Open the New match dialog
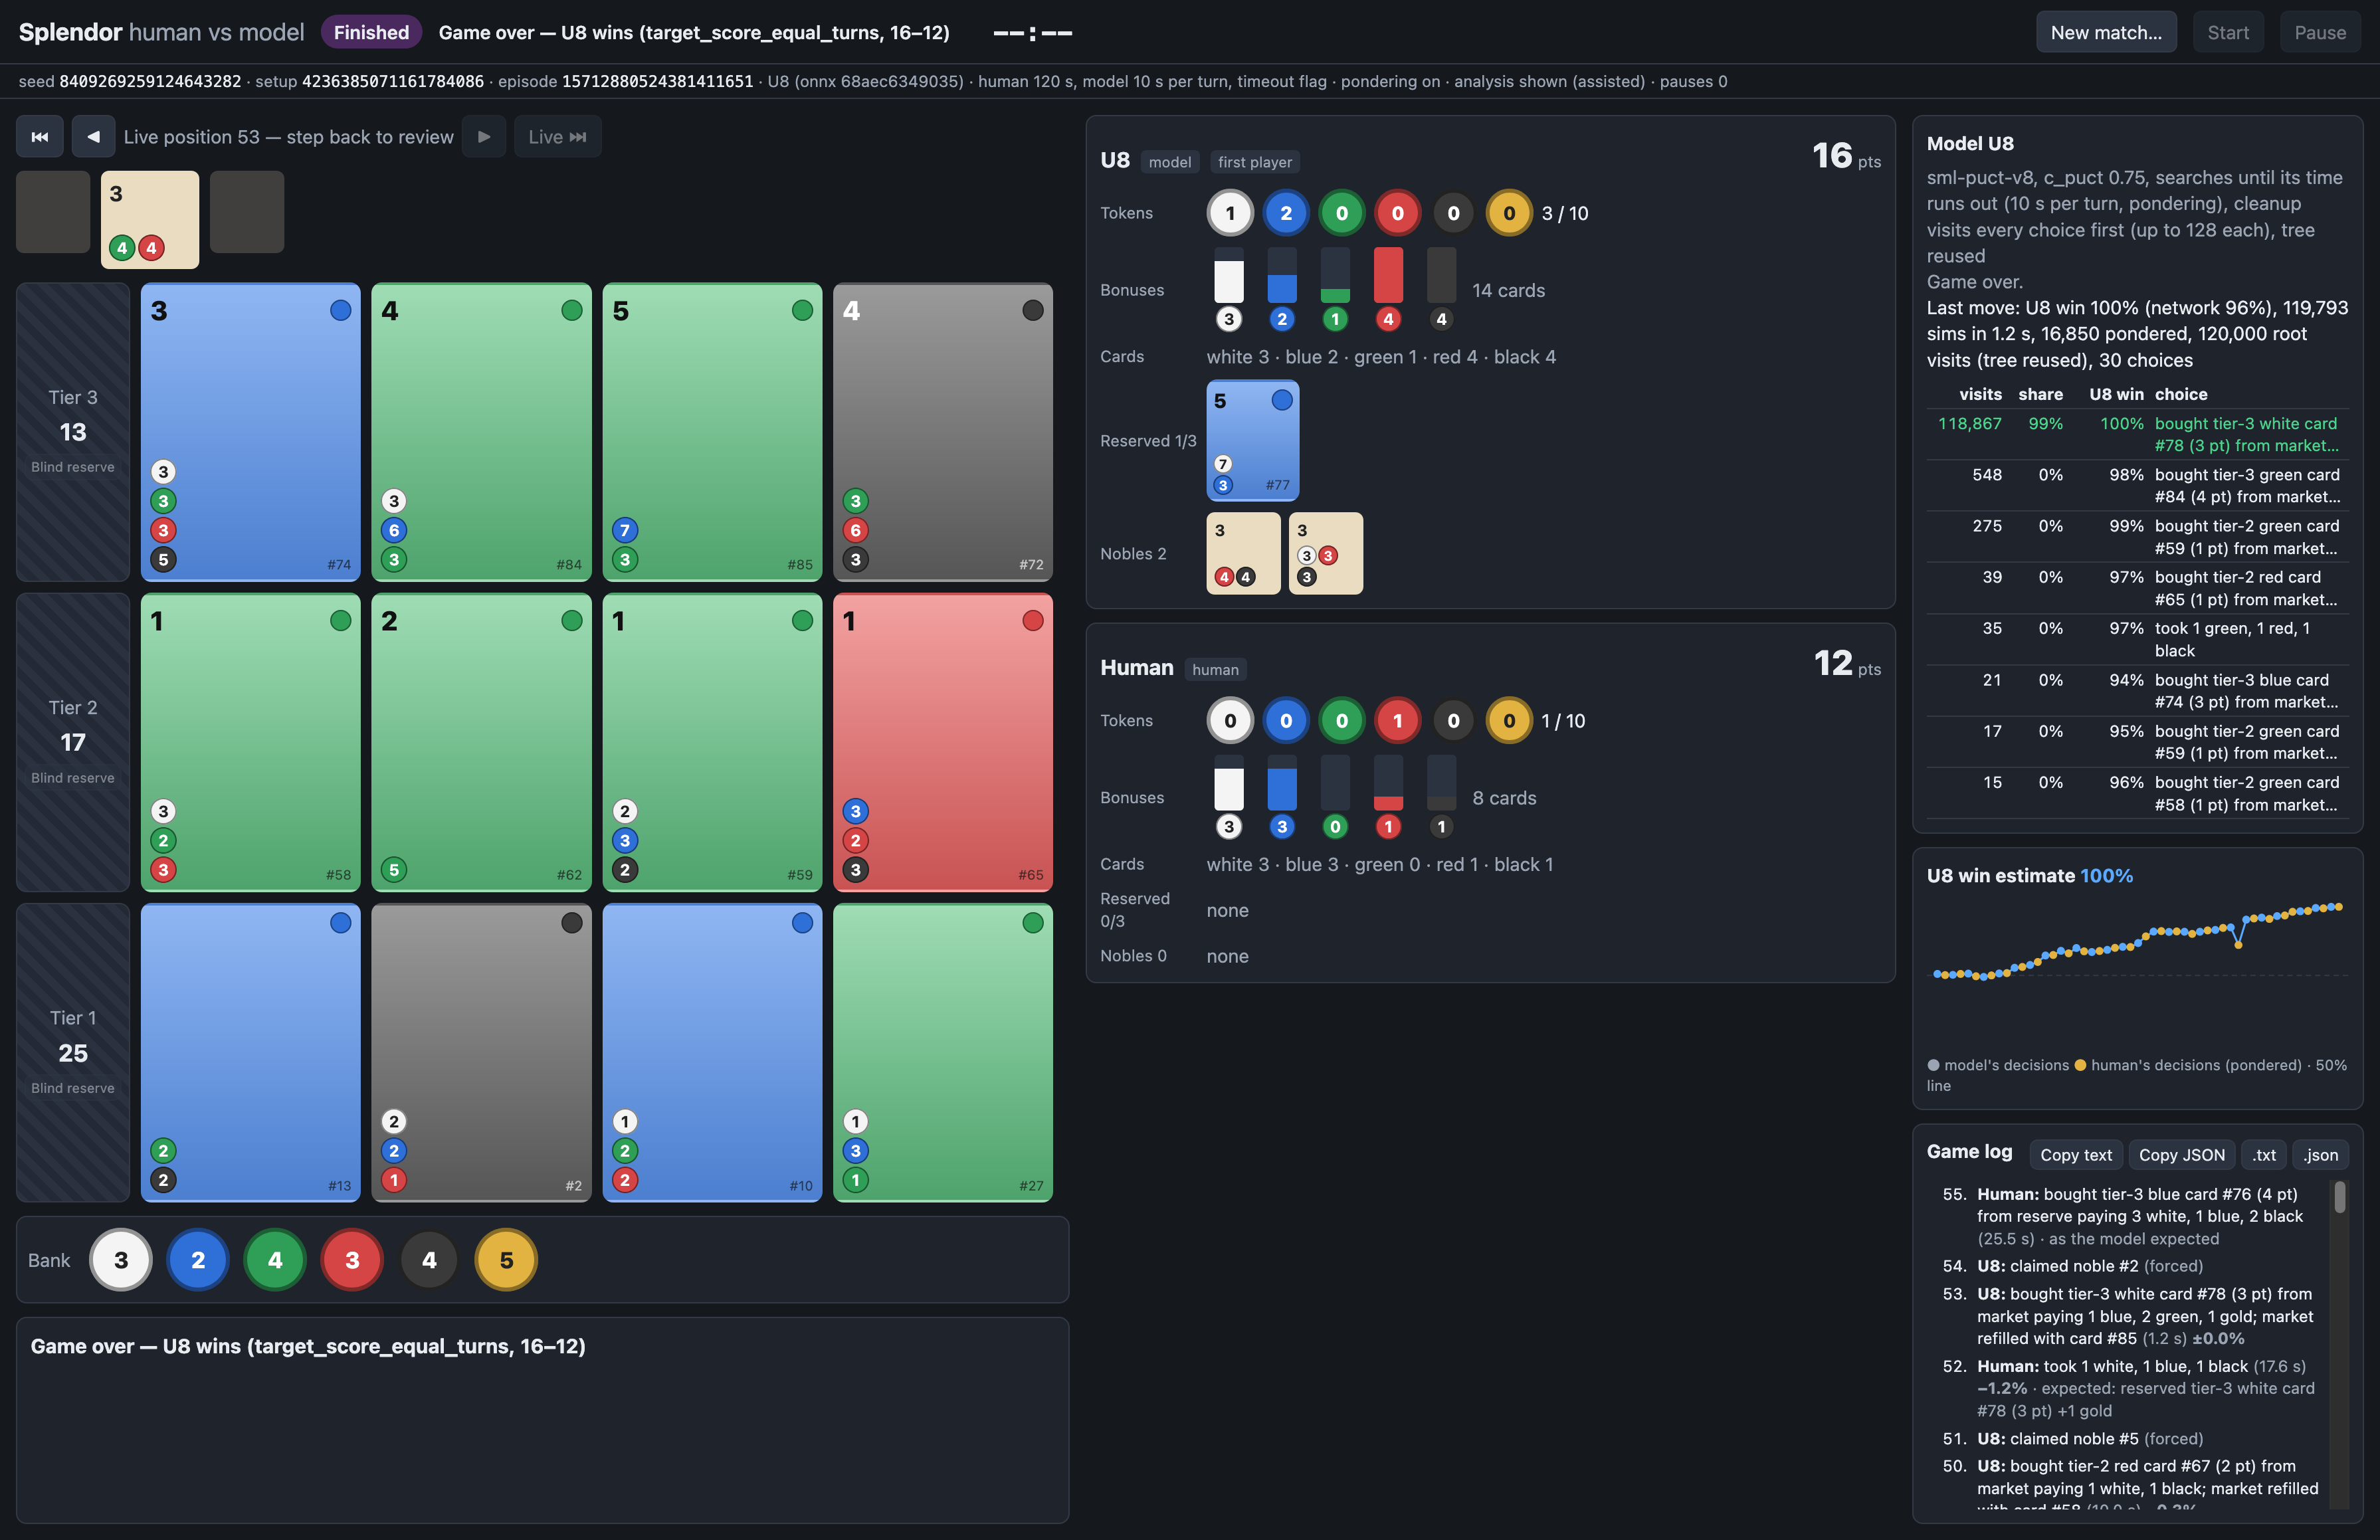Screen dimensions: 2380x1540 pos(2106,33)
